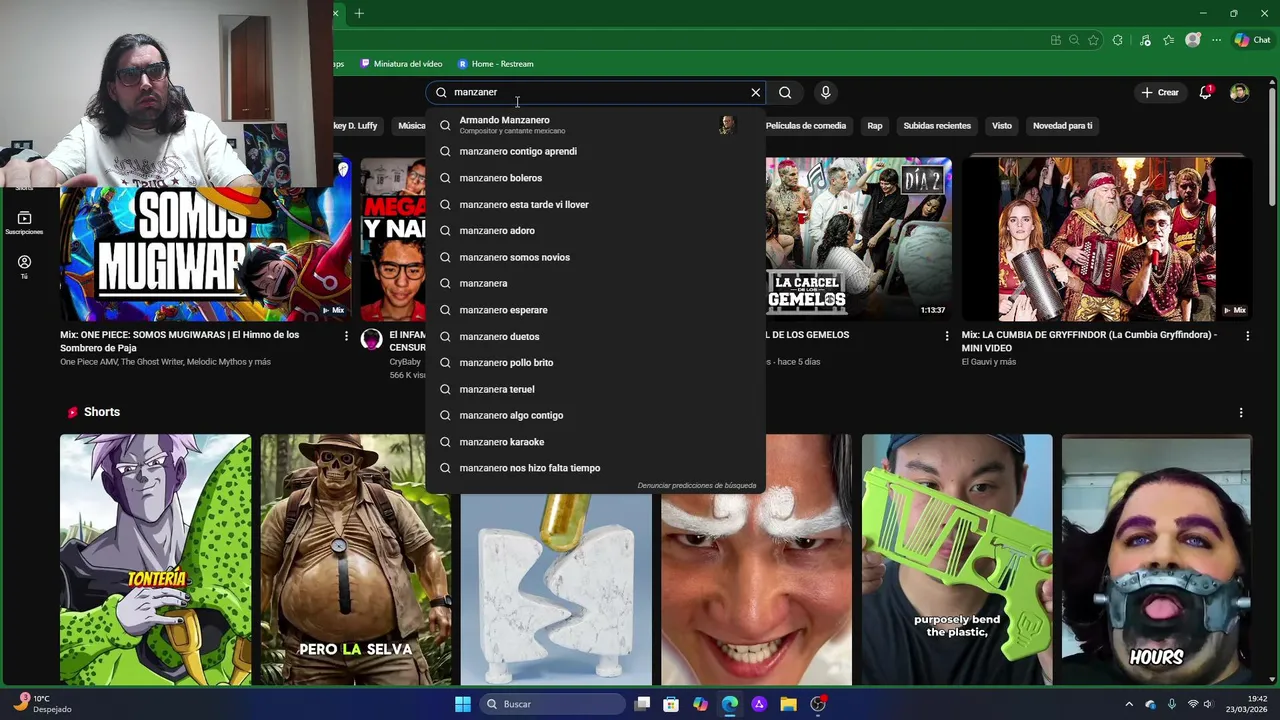Open the Edge profile icon
1280x720 pixels.
pos(1192,40)
